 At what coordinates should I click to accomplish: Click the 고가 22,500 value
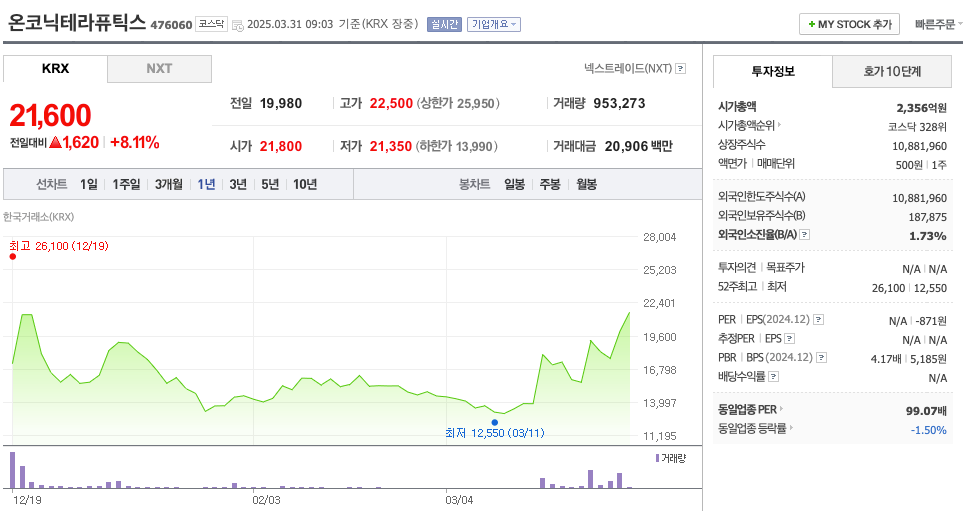click(x=391, y=103)
